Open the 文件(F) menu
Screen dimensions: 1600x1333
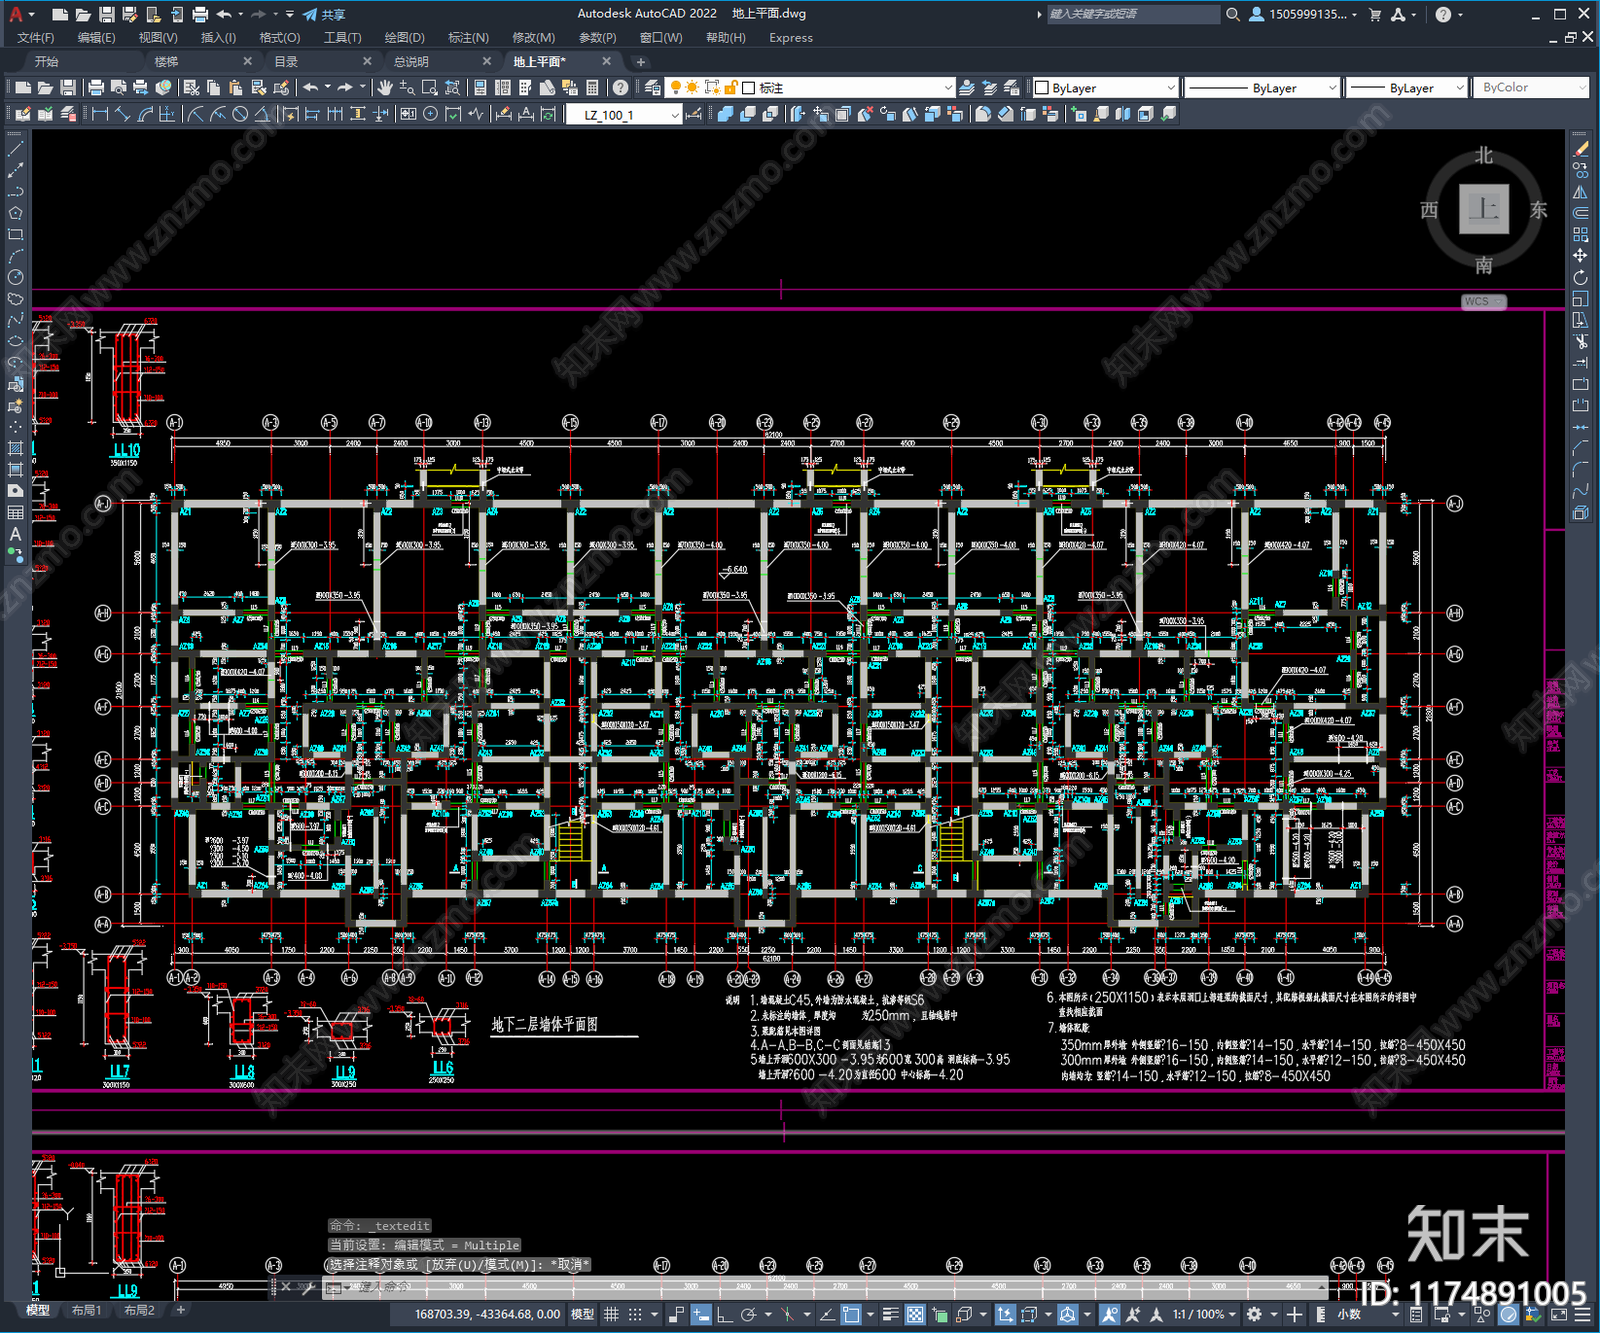click(36, 38)
